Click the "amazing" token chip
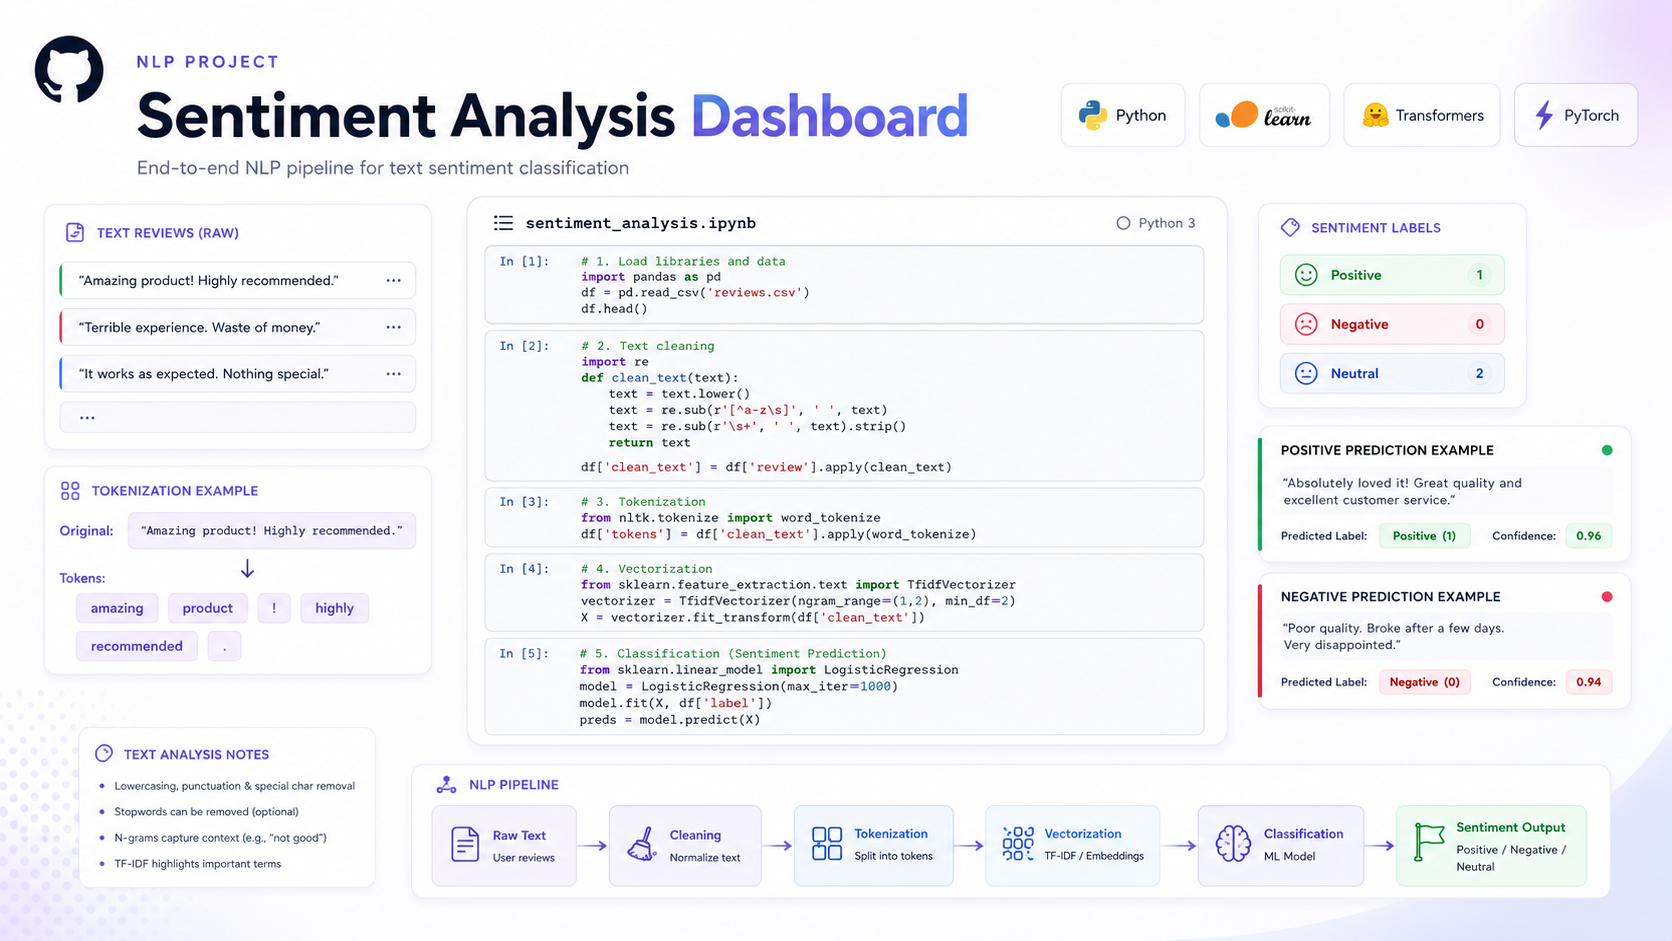 (x=117, y=608)
